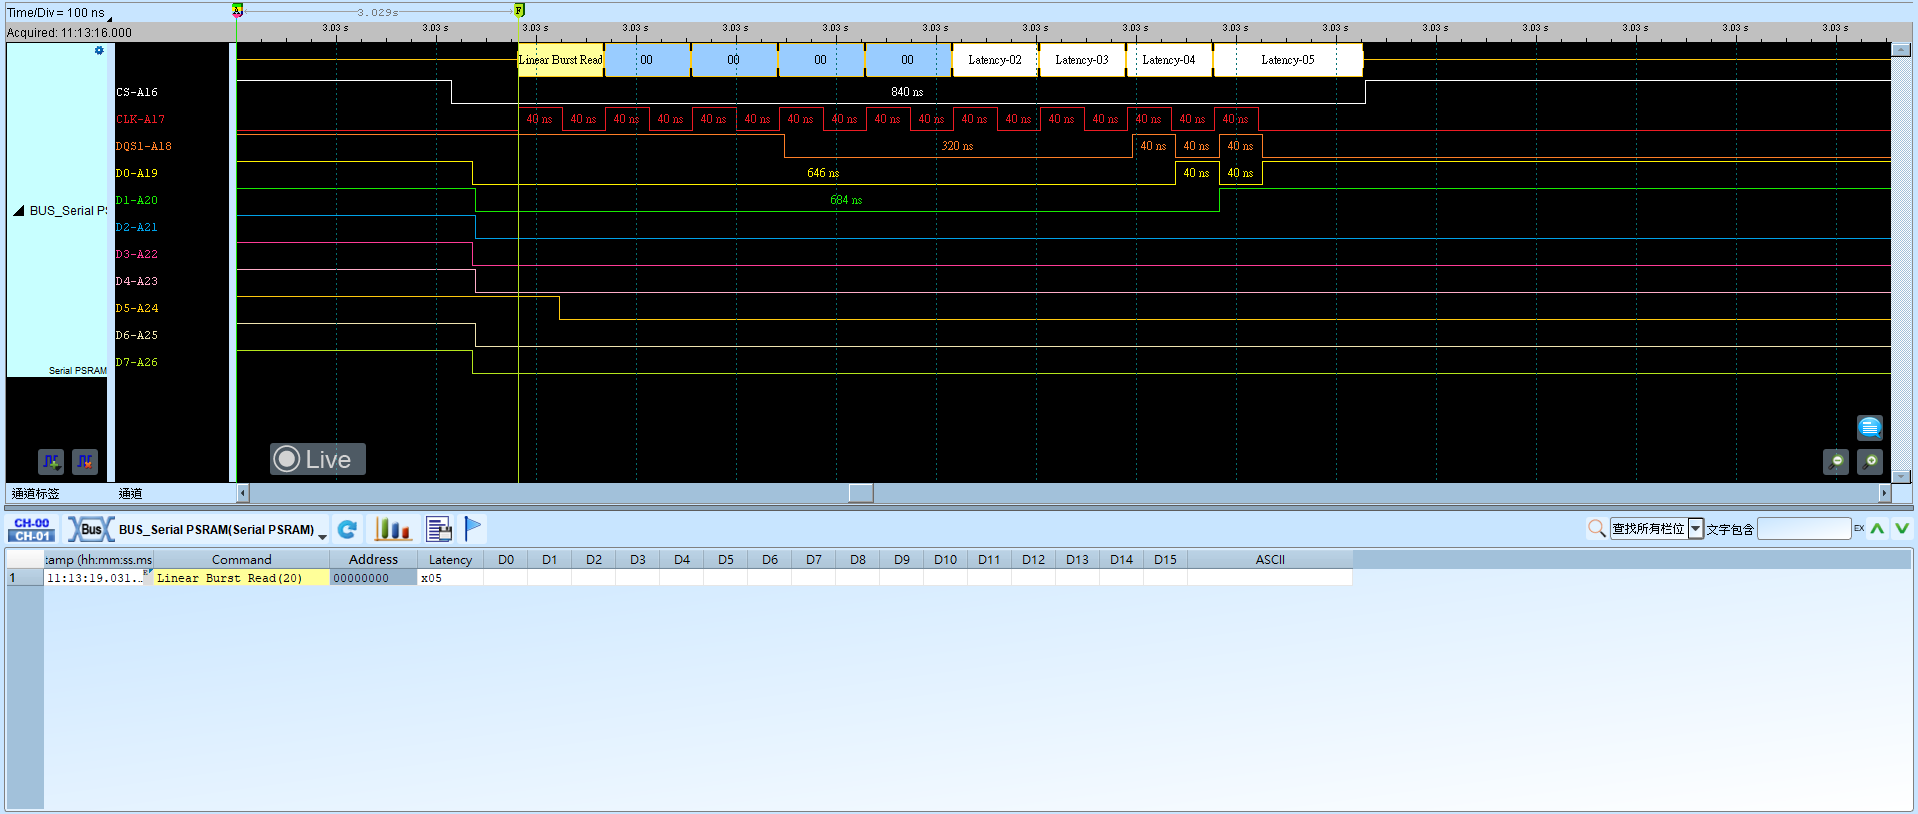
Task: Select the 00000000 address cell
Action: coord(373,578)
